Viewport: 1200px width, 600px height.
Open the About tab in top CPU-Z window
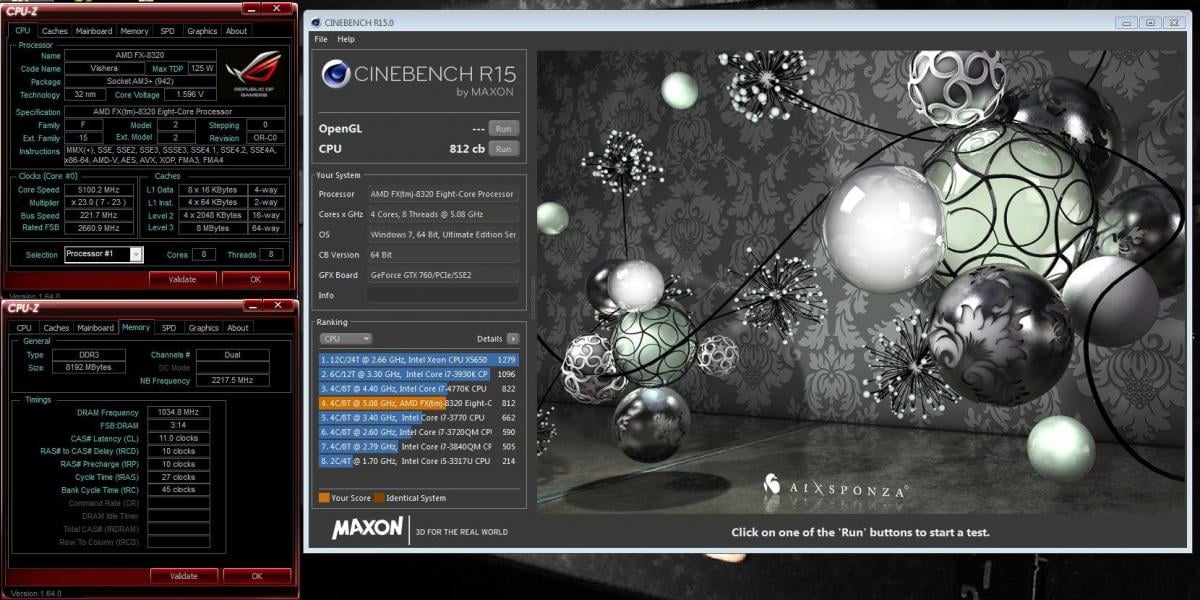[236, 31]
